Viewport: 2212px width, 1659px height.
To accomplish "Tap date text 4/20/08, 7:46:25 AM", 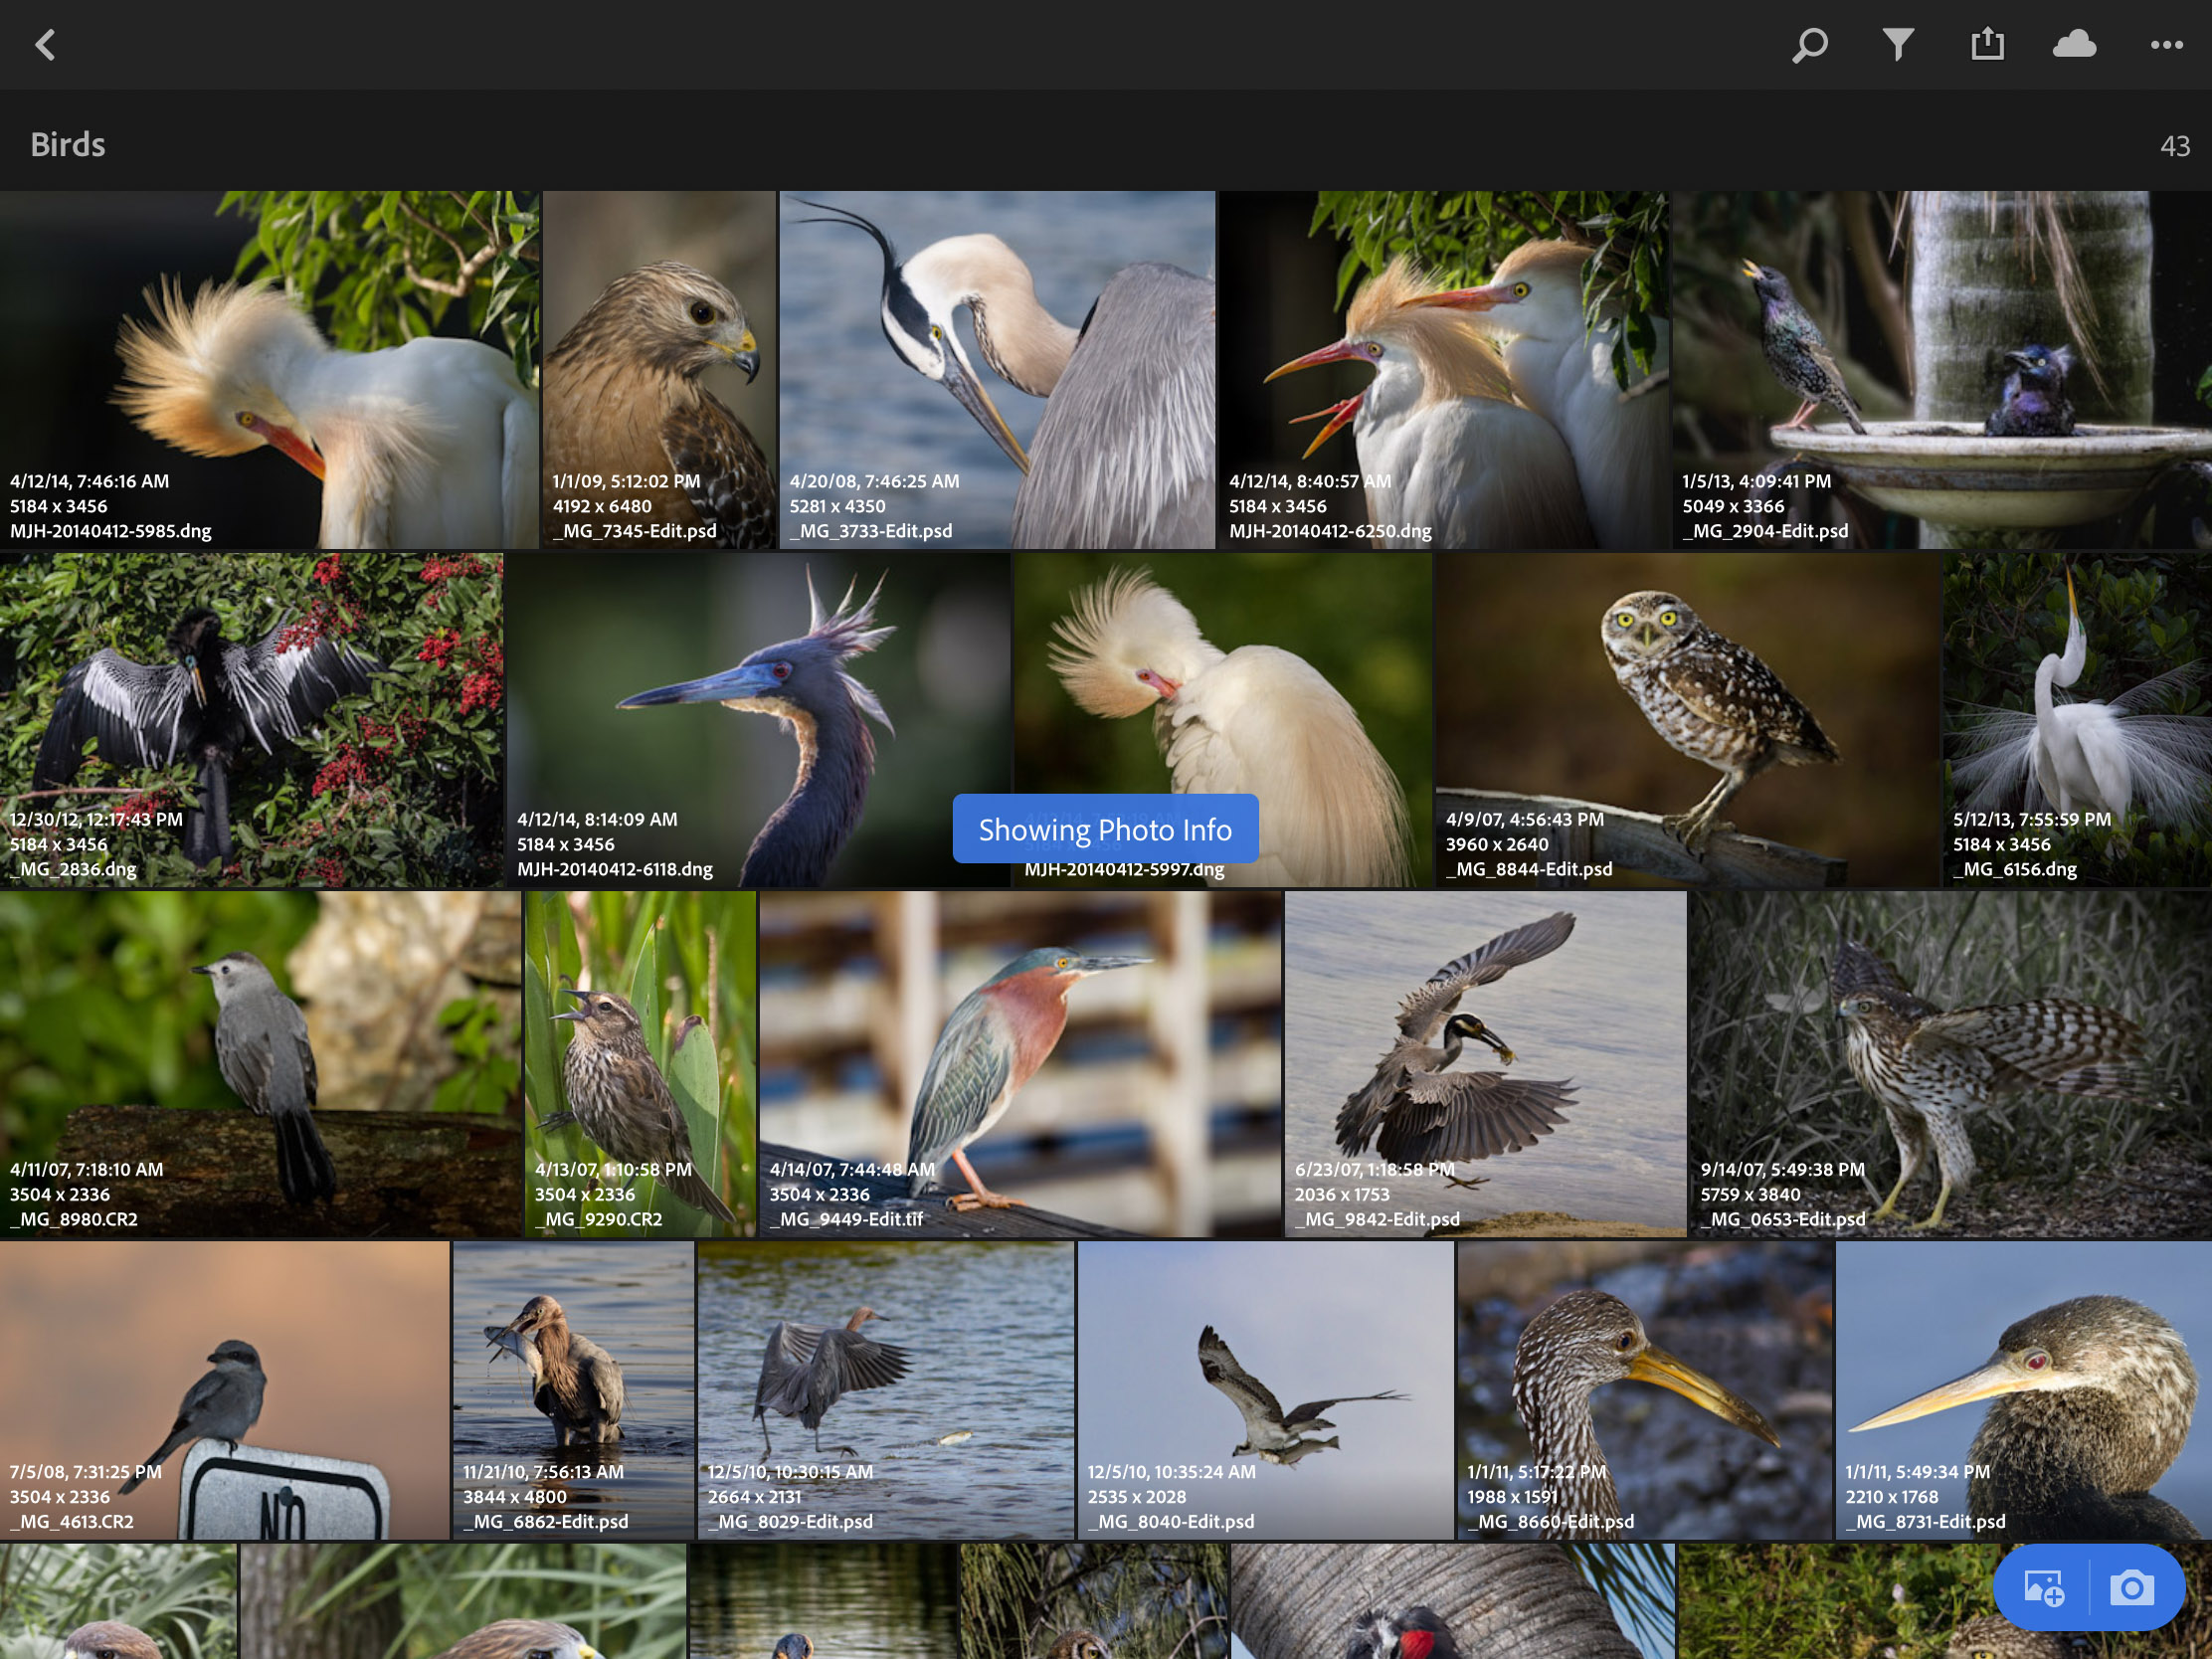I will tap(874, 481).
